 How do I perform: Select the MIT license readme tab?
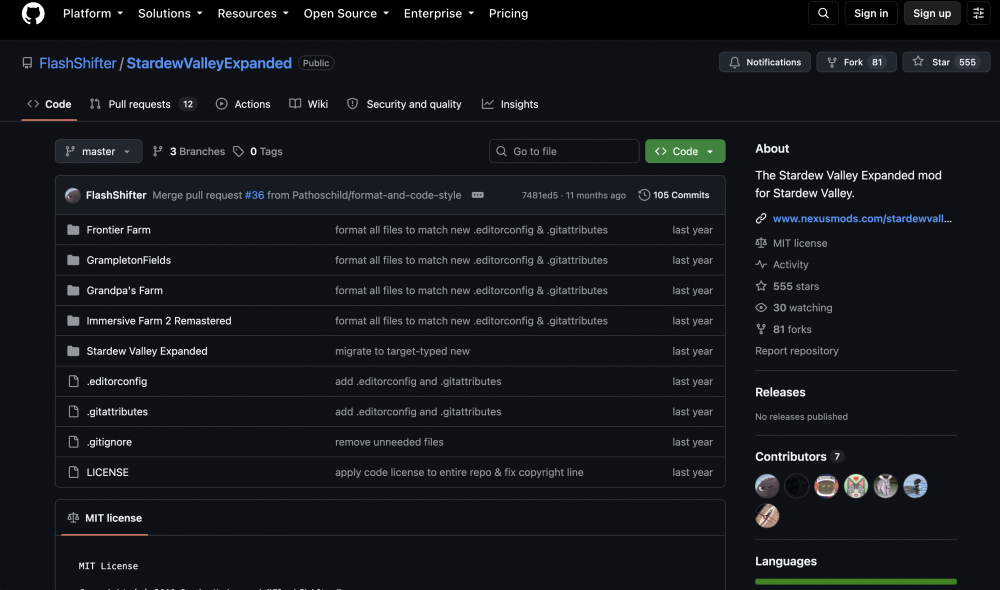click(105, 518)
